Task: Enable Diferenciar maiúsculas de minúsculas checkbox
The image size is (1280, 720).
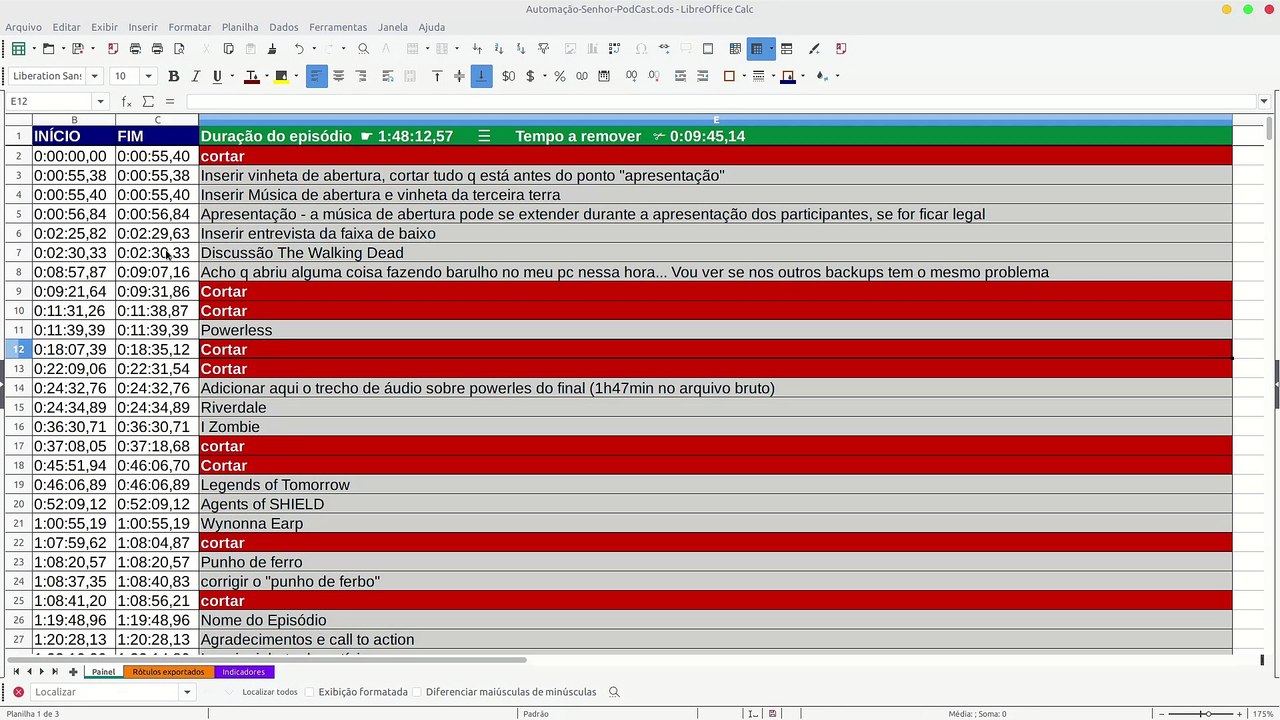Action: 416,692
